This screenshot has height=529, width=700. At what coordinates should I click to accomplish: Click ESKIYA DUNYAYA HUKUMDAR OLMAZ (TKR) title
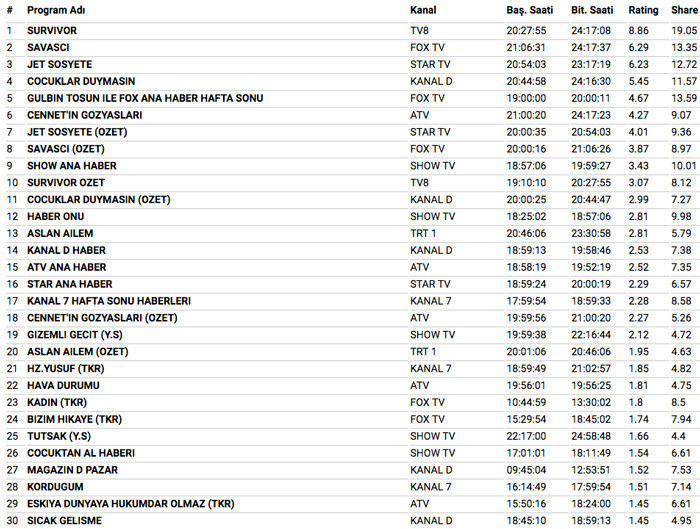124,503
